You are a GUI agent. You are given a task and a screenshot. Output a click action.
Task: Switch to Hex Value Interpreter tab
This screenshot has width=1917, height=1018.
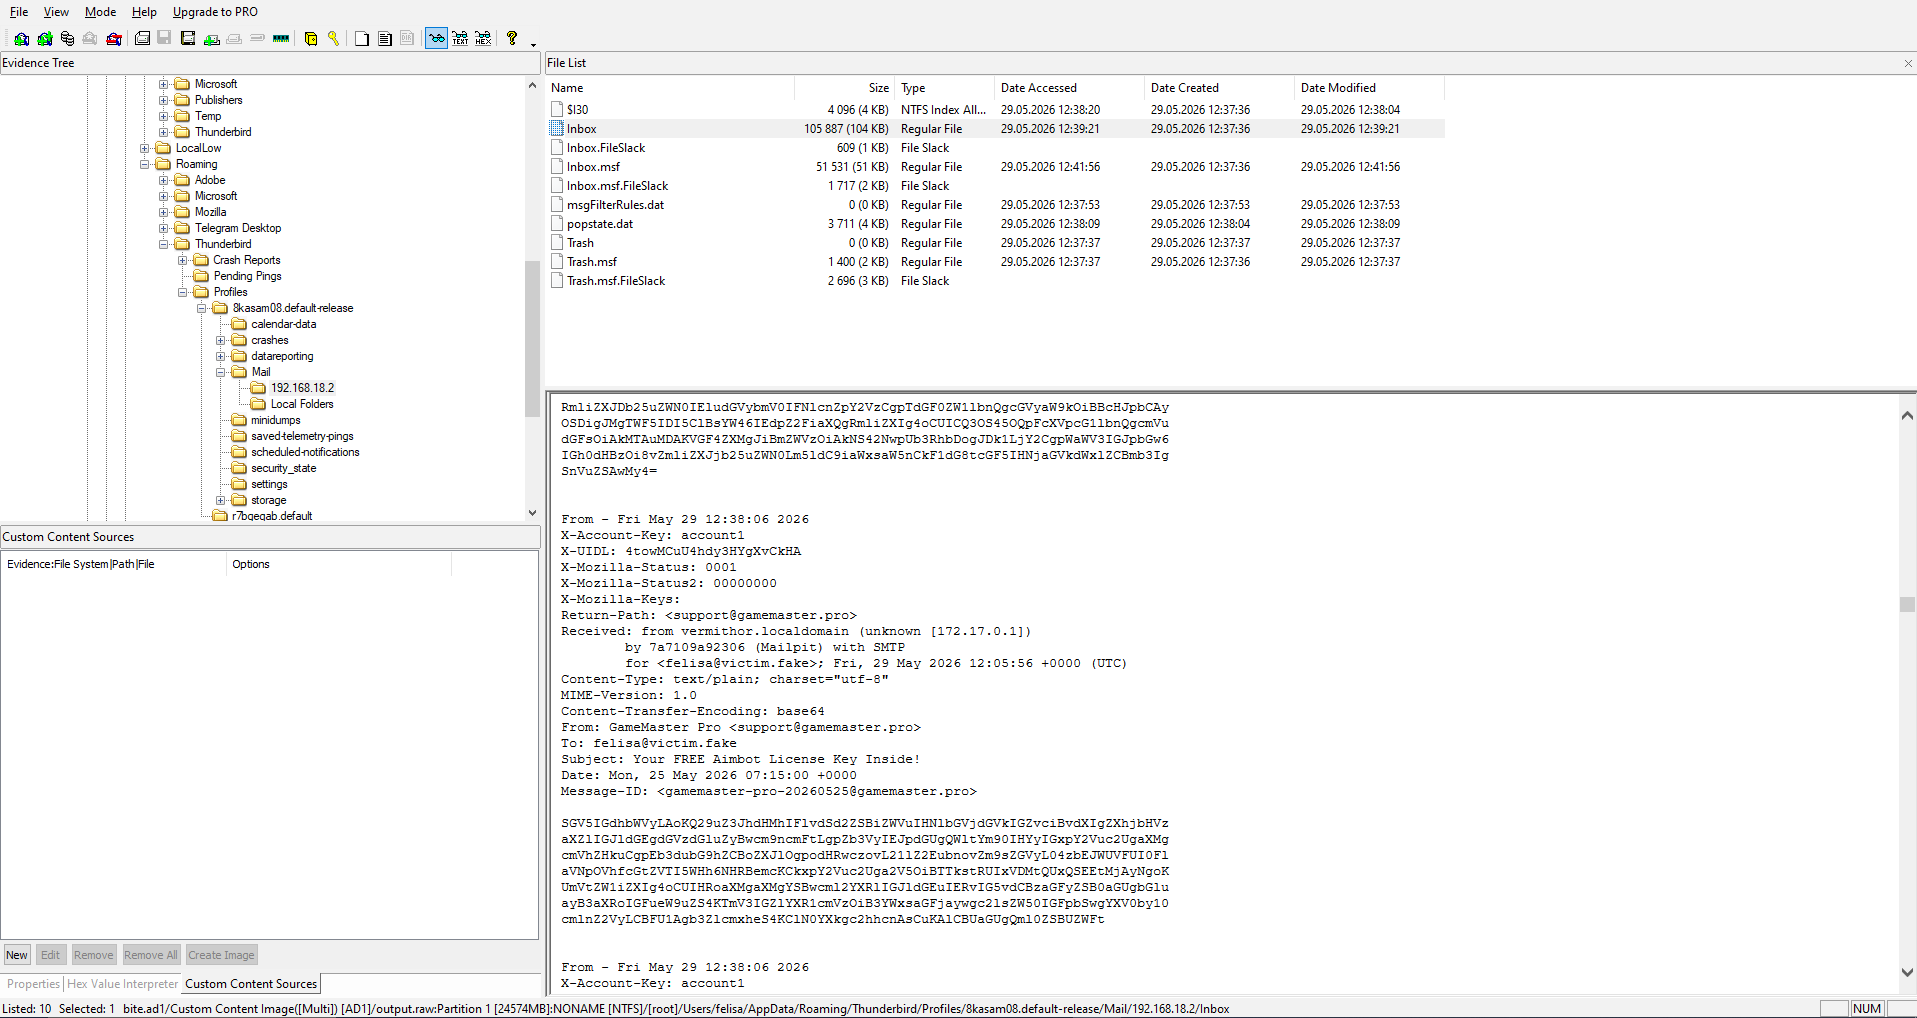coord(122,984)
